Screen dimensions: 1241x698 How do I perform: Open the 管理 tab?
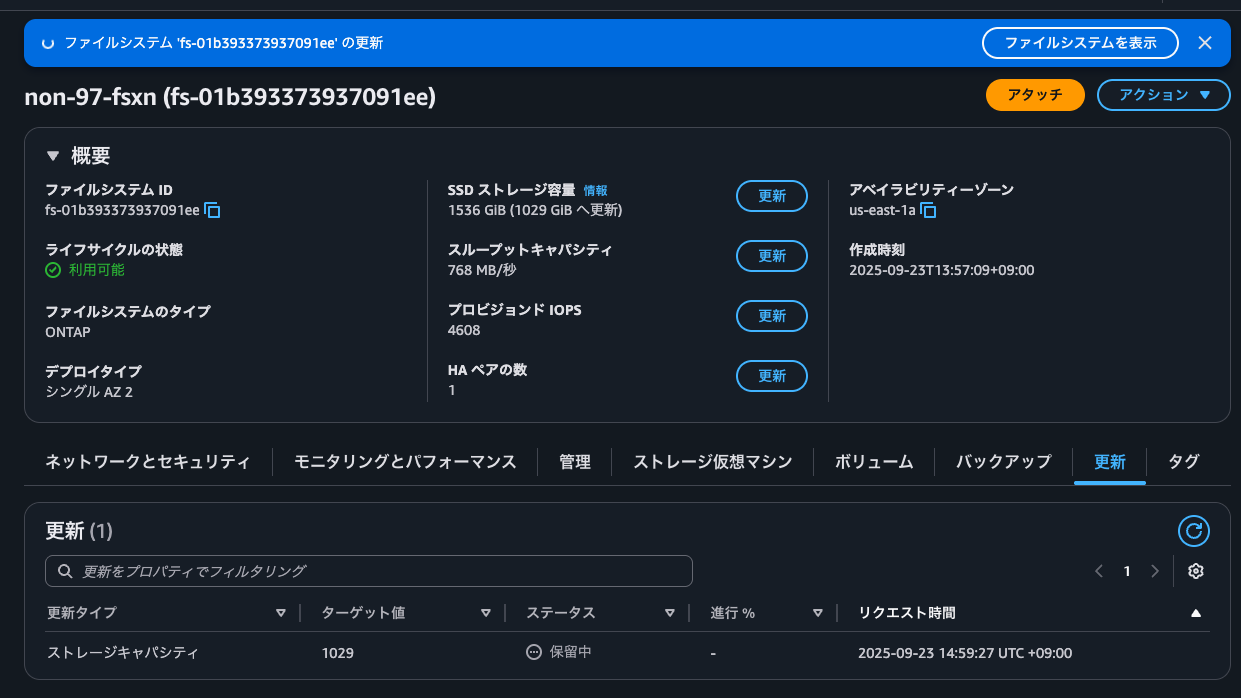click(x=575, y=462)
